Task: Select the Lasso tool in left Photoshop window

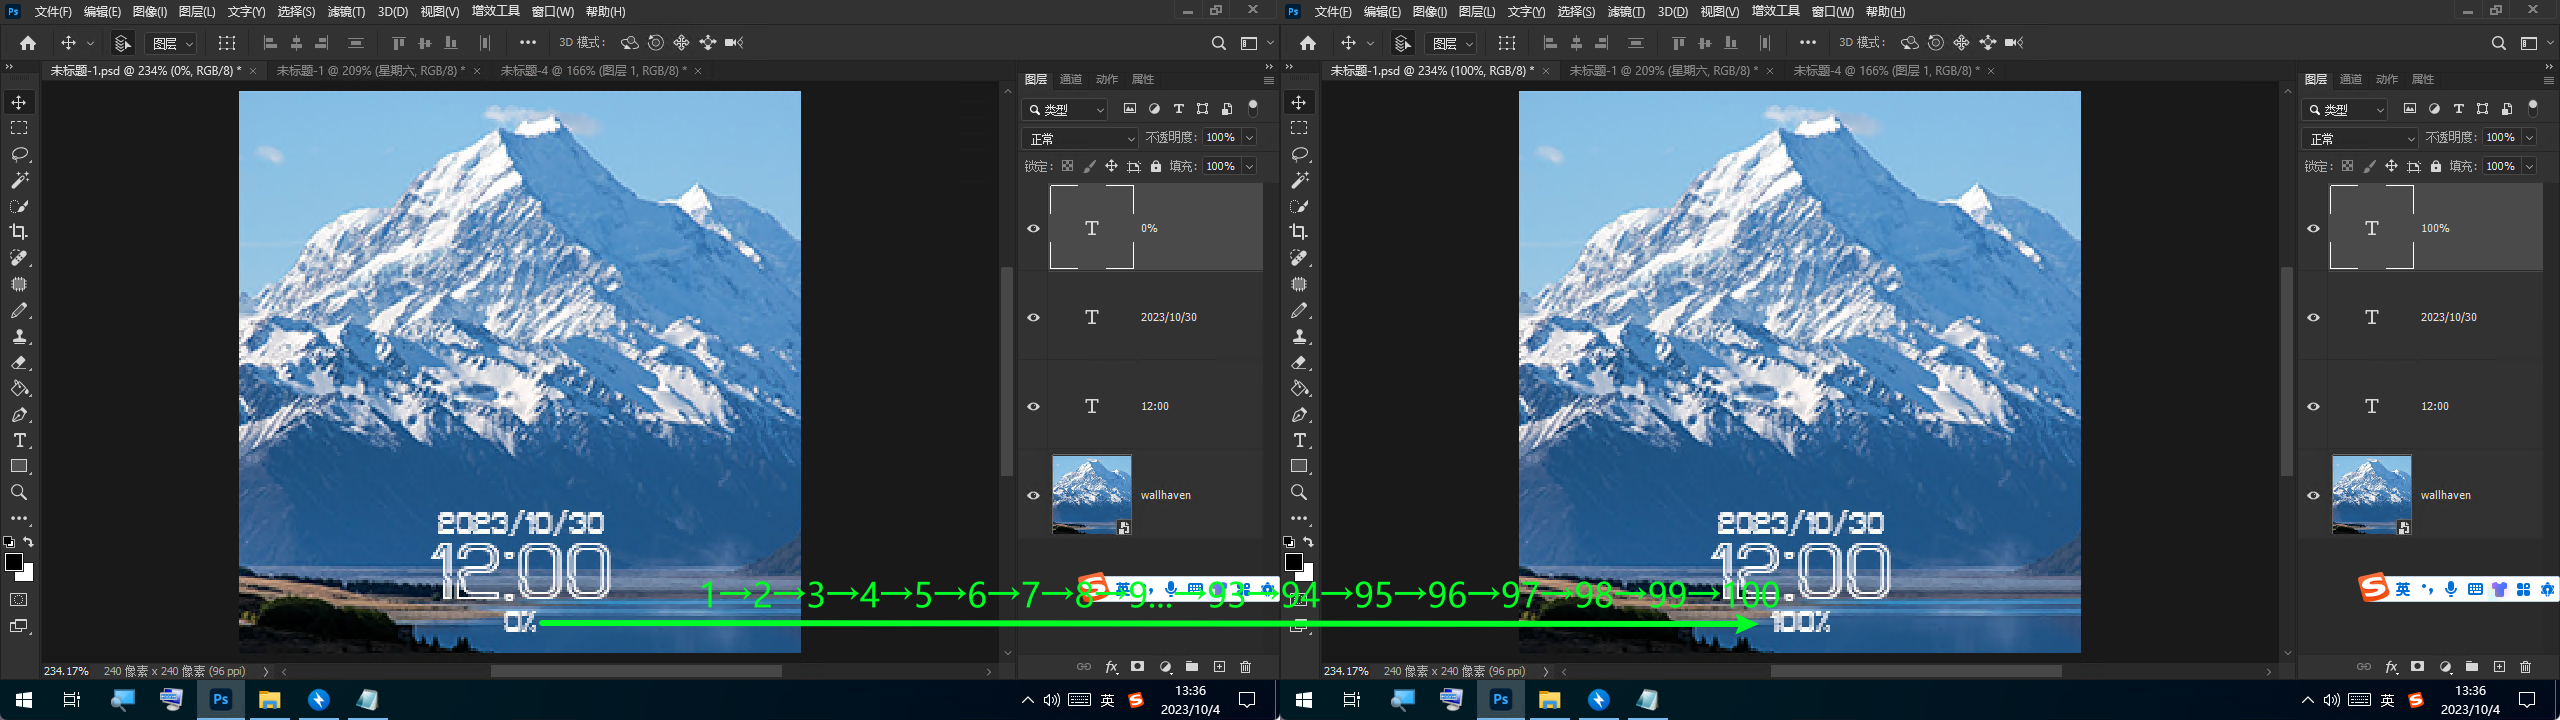Action: (x=19, y=154)
